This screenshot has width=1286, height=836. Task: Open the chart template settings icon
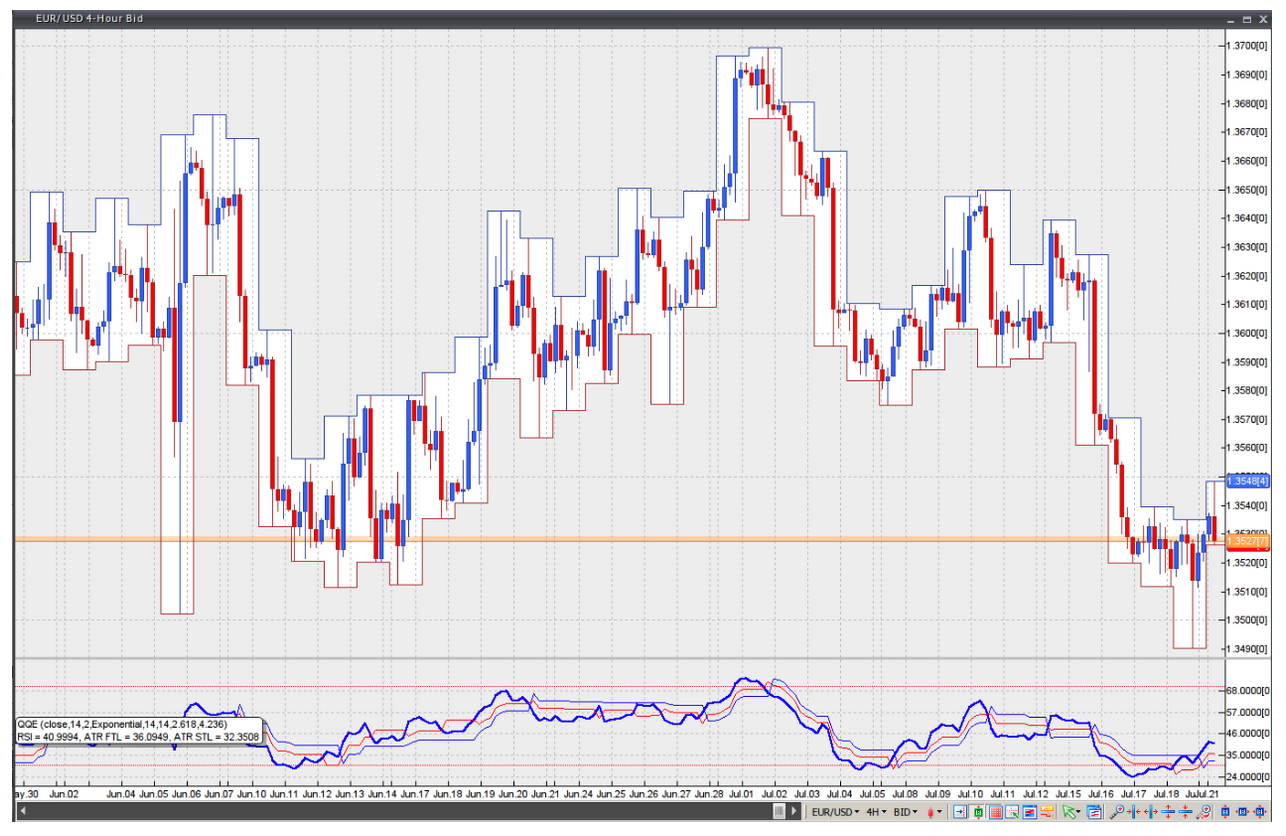click(1094, 811)
